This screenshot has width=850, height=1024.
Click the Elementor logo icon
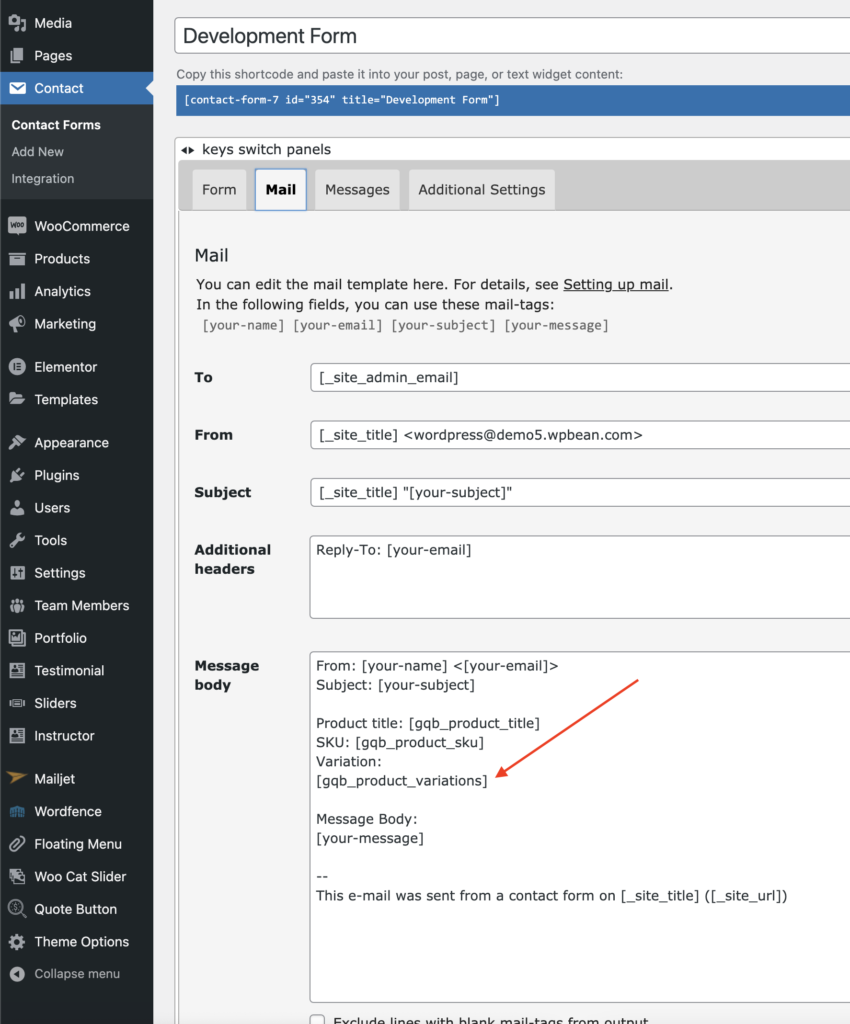[17, 367]
